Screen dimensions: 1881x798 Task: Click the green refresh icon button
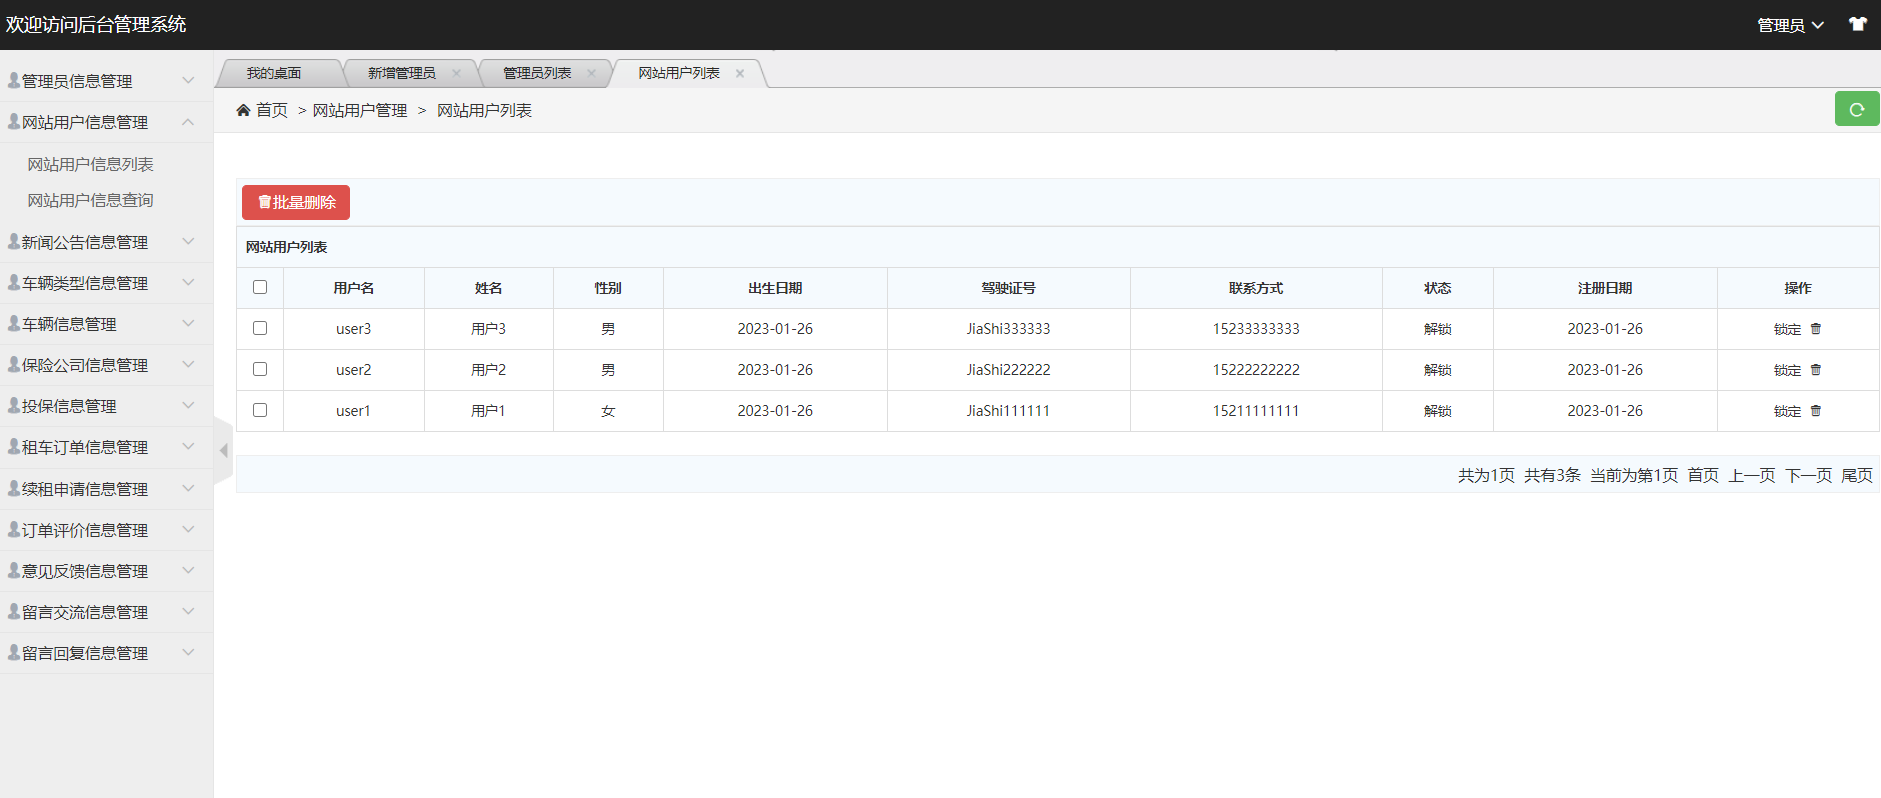click(1857, 109)
